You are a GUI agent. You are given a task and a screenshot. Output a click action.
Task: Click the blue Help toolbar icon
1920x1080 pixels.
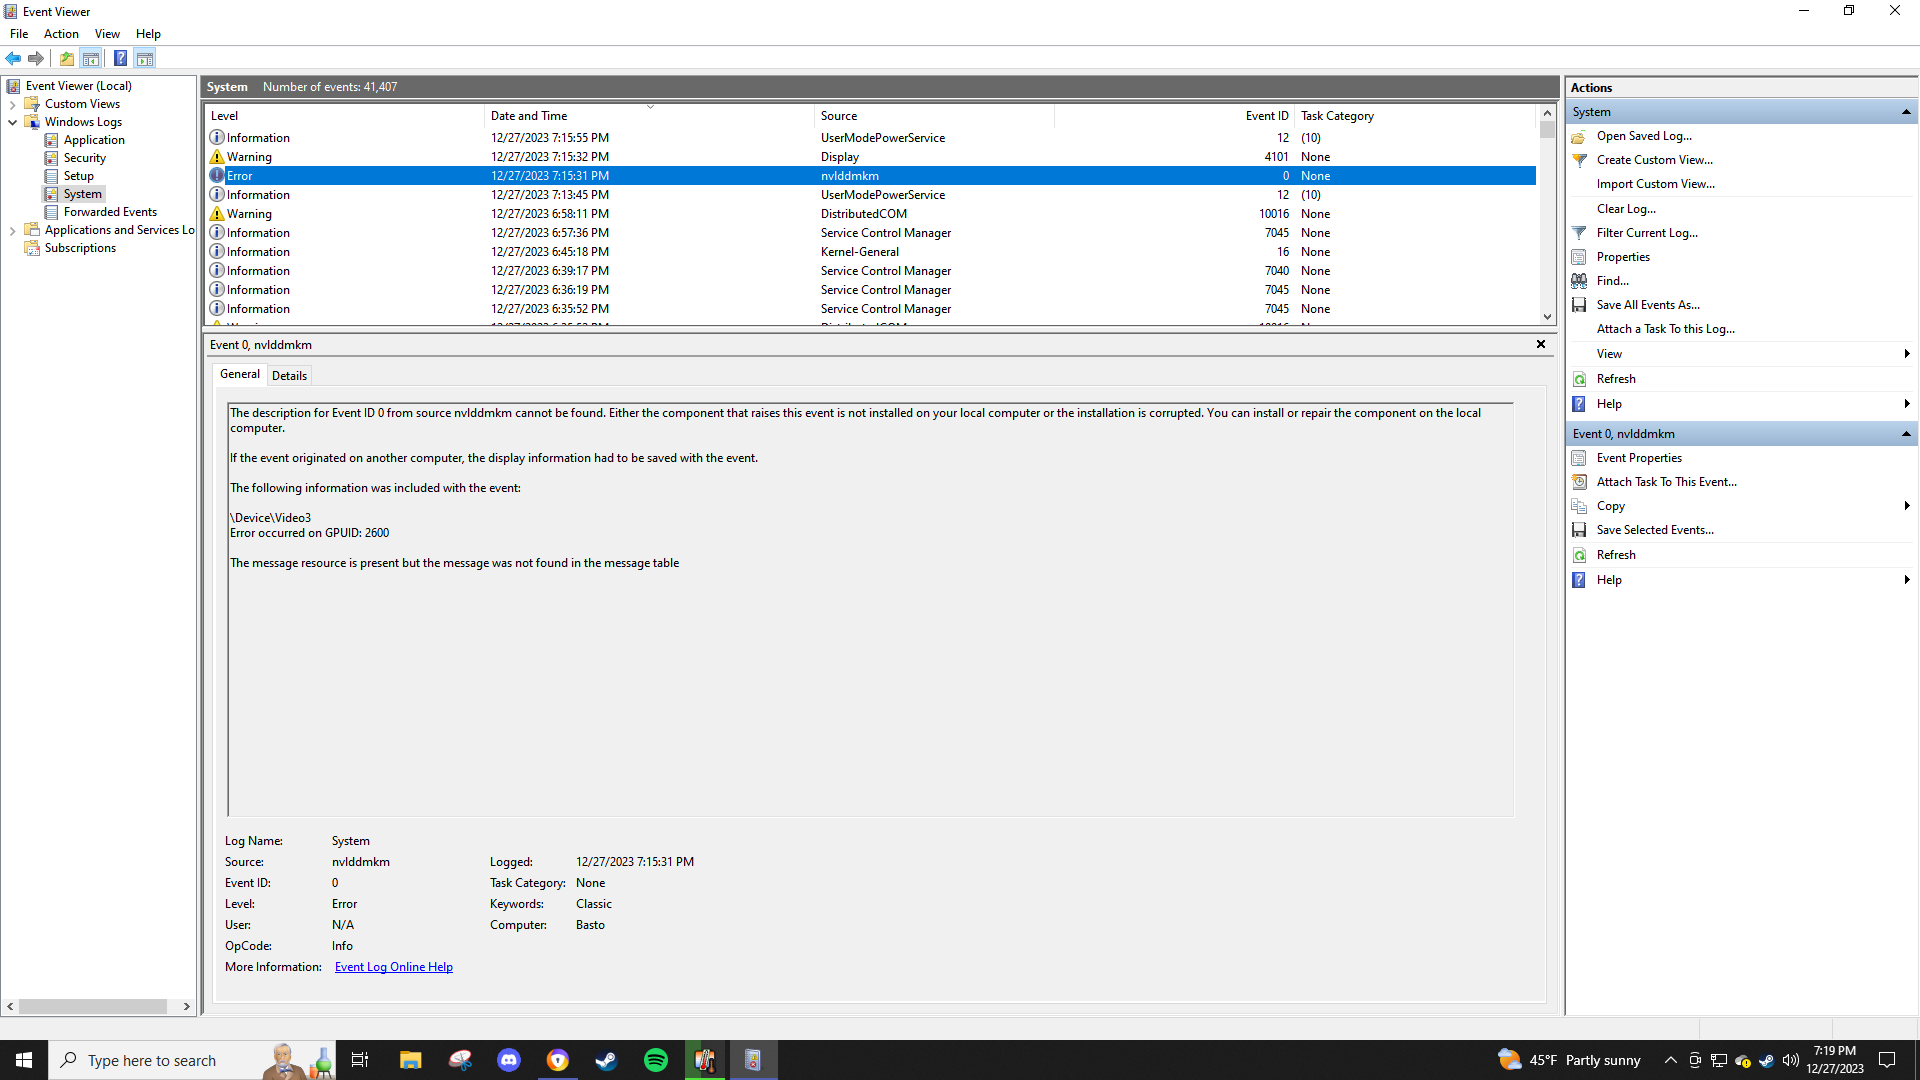[x=120, y=58]
